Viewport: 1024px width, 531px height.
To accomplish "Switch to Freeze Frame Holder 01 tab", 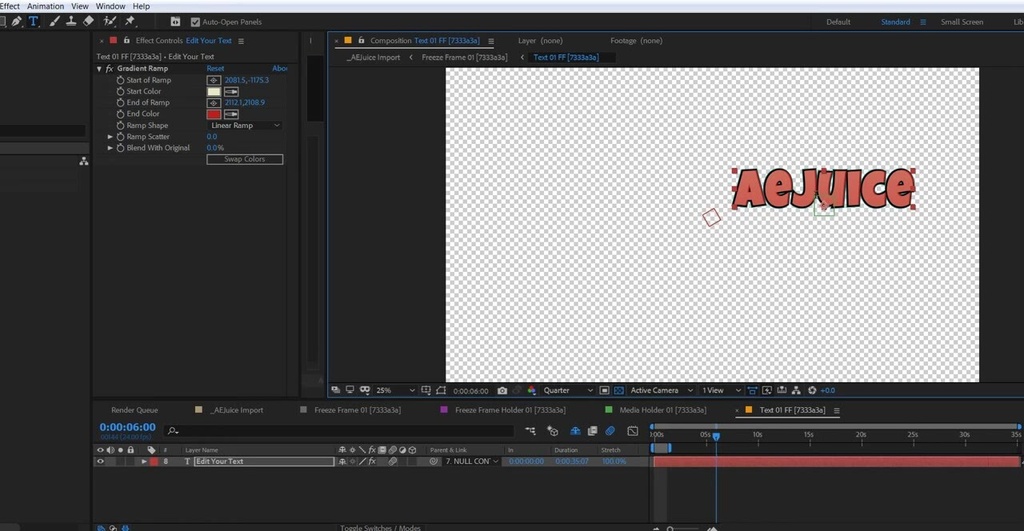I will (510, 410).
